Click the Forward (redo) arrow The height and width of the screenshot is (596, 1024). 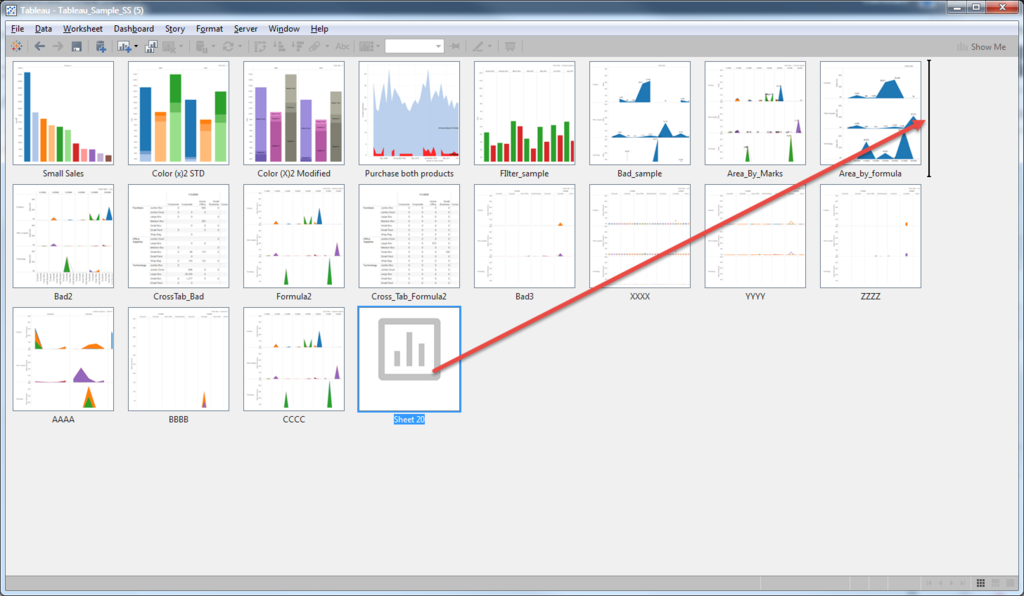57,46
